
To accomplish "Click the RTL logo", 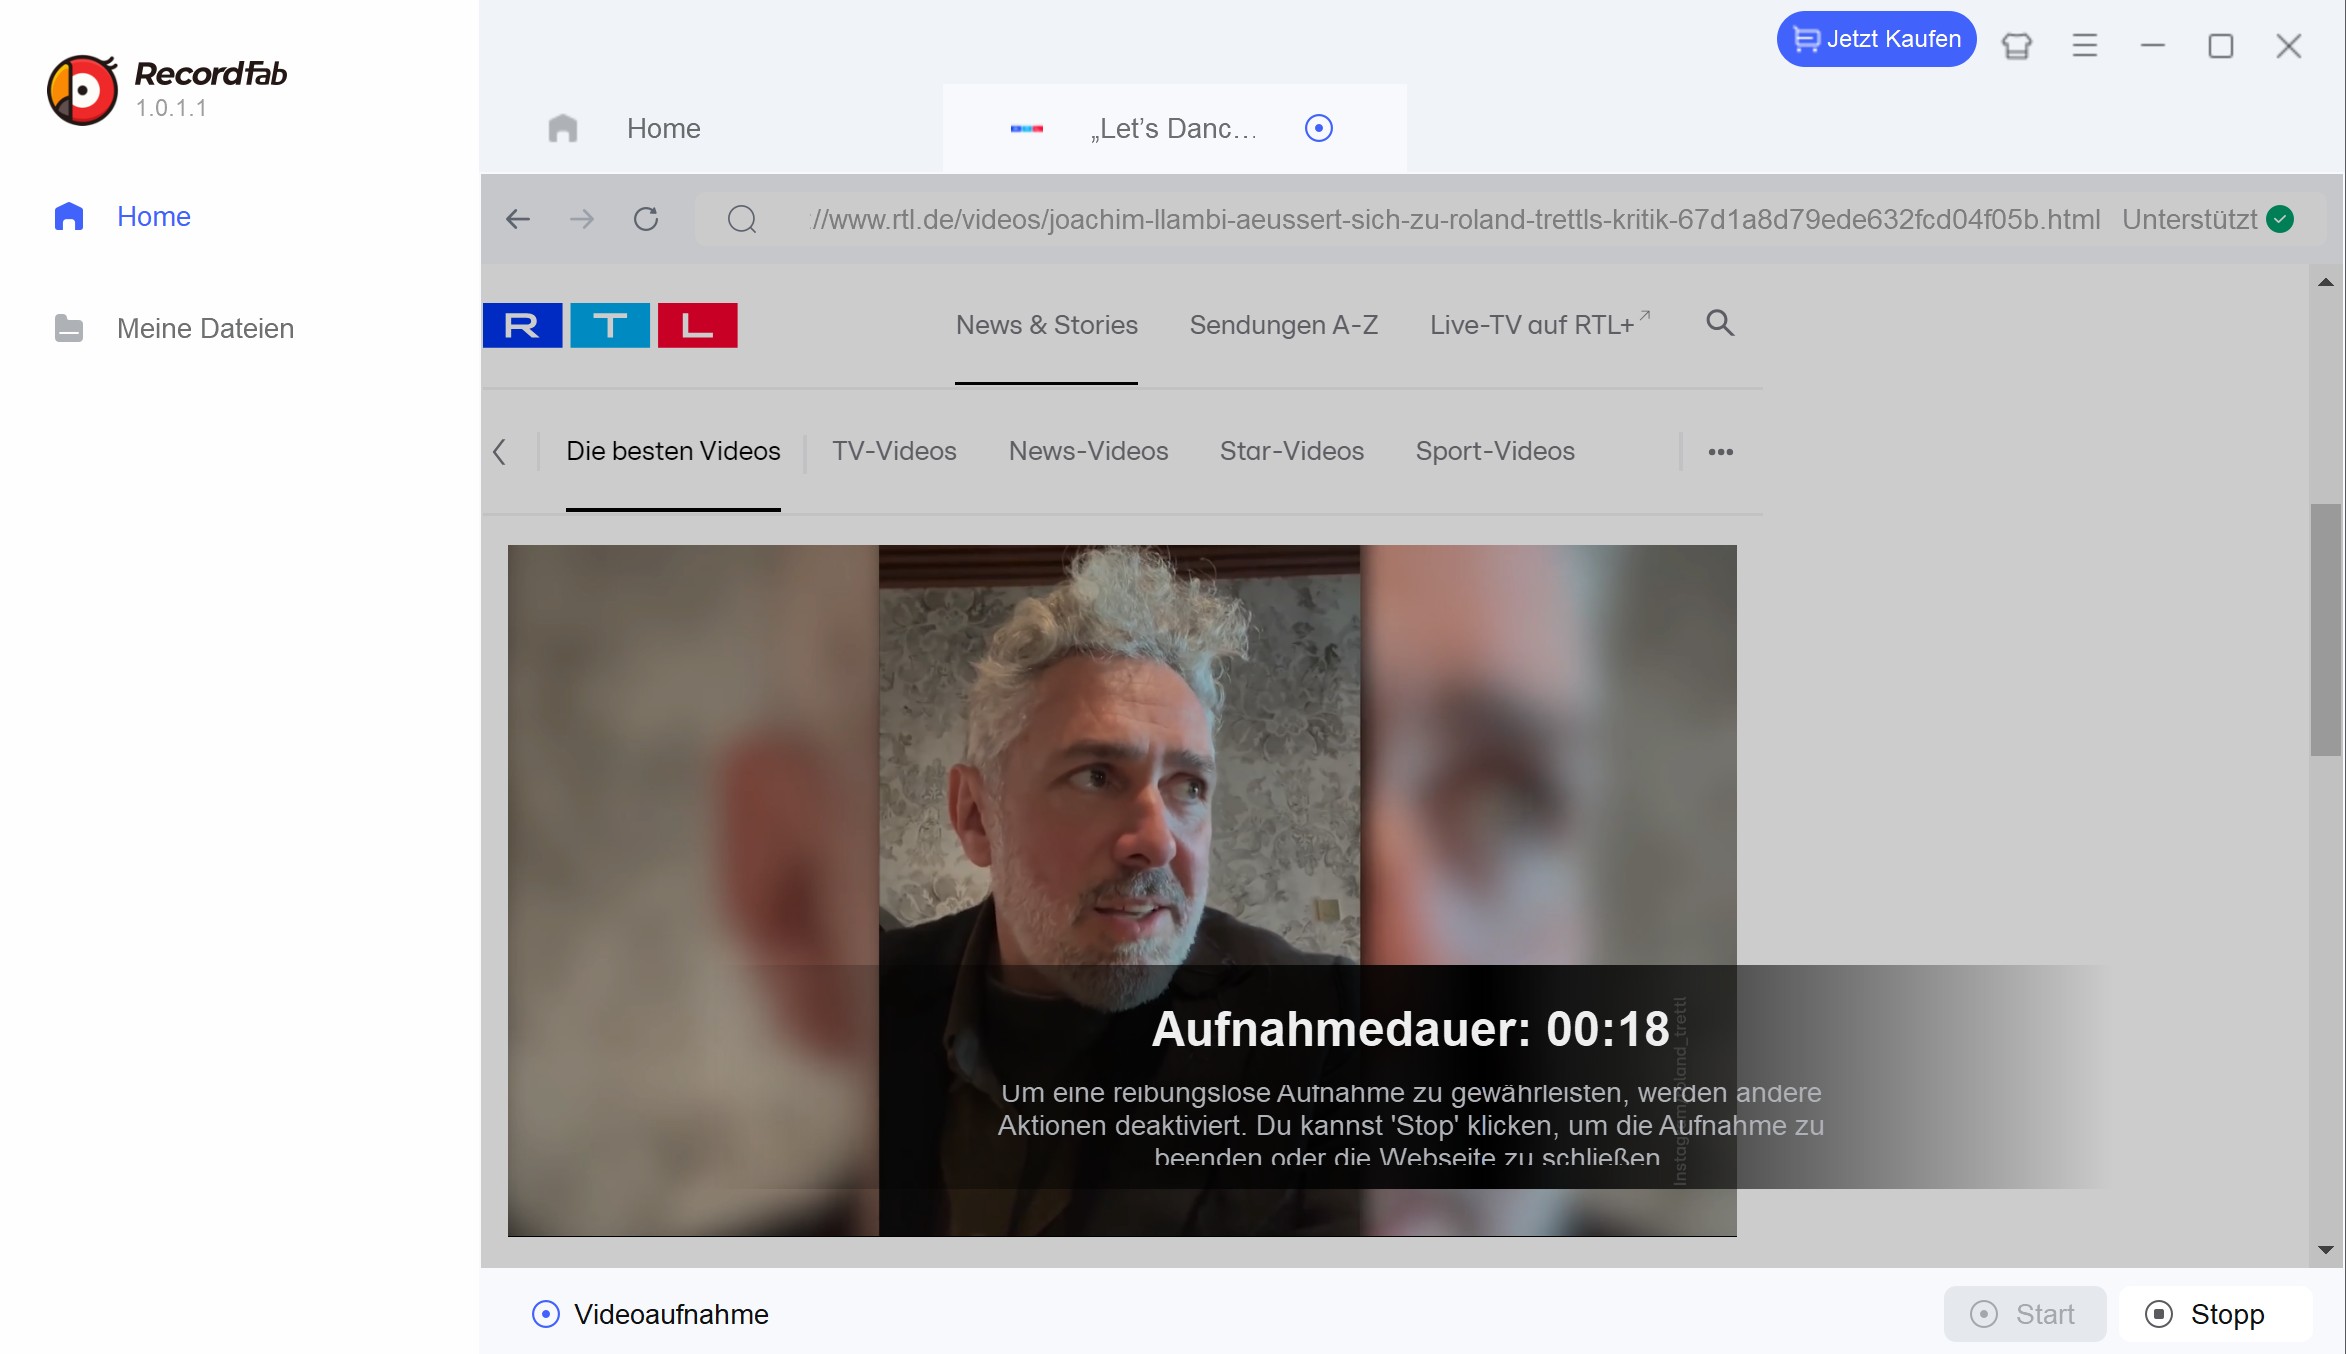I will tap(610, 325).
